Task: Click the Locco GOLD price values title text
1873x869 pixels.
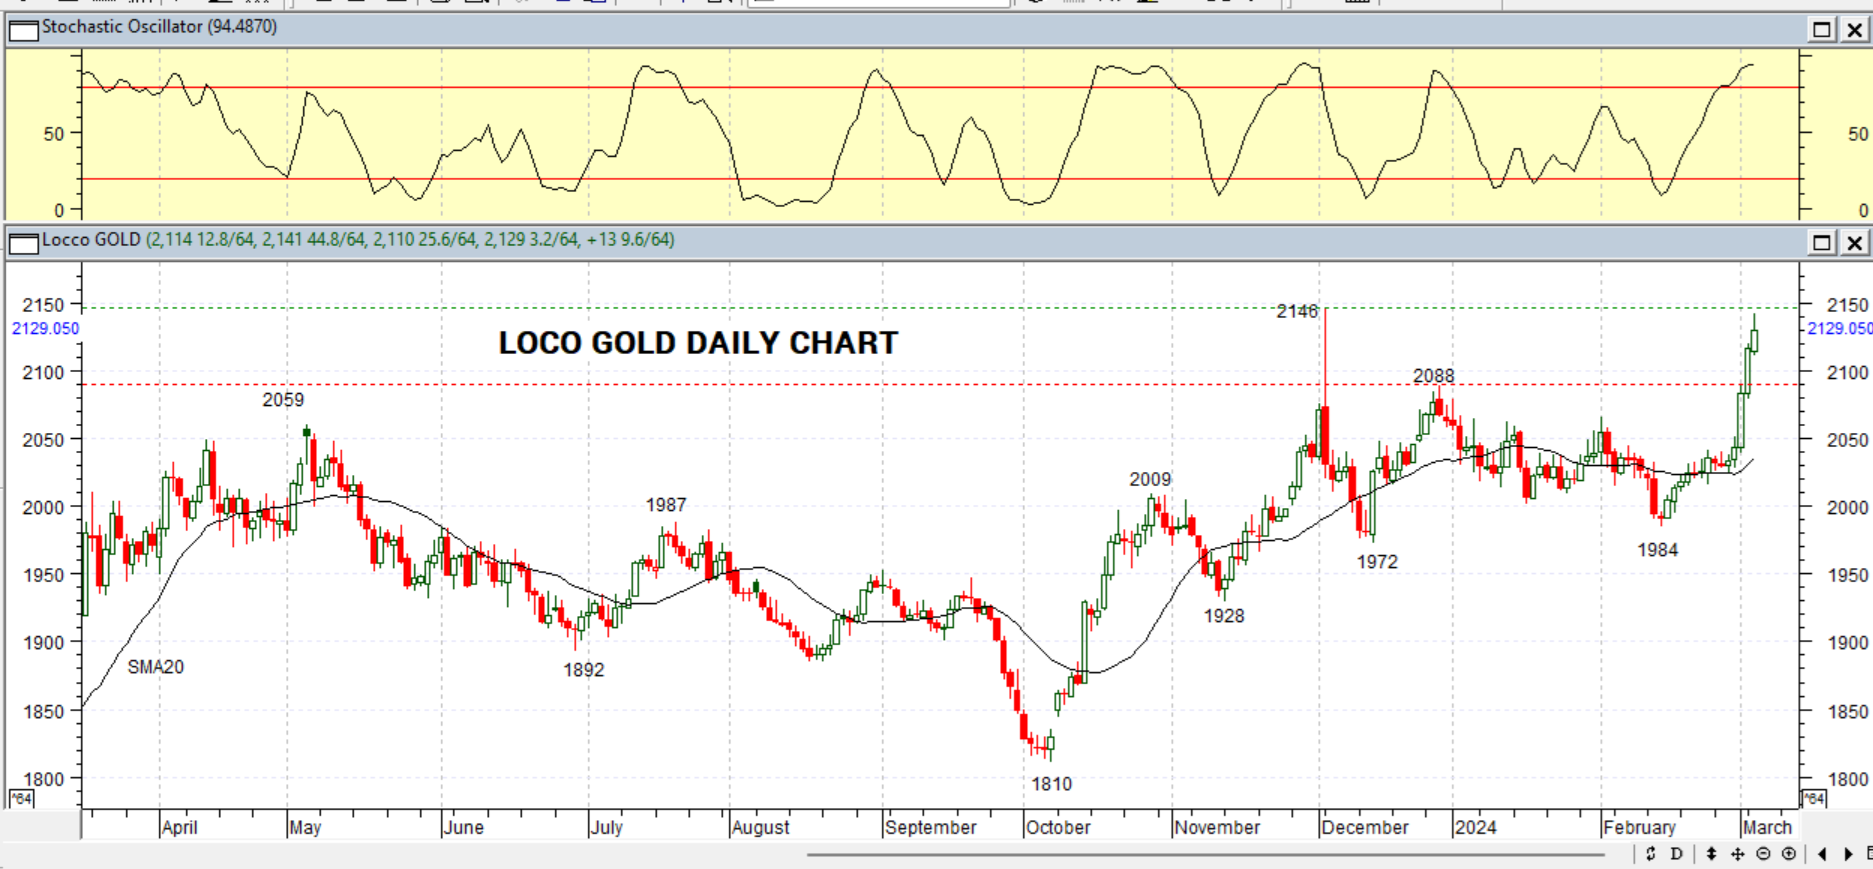Action: [358, 240]
